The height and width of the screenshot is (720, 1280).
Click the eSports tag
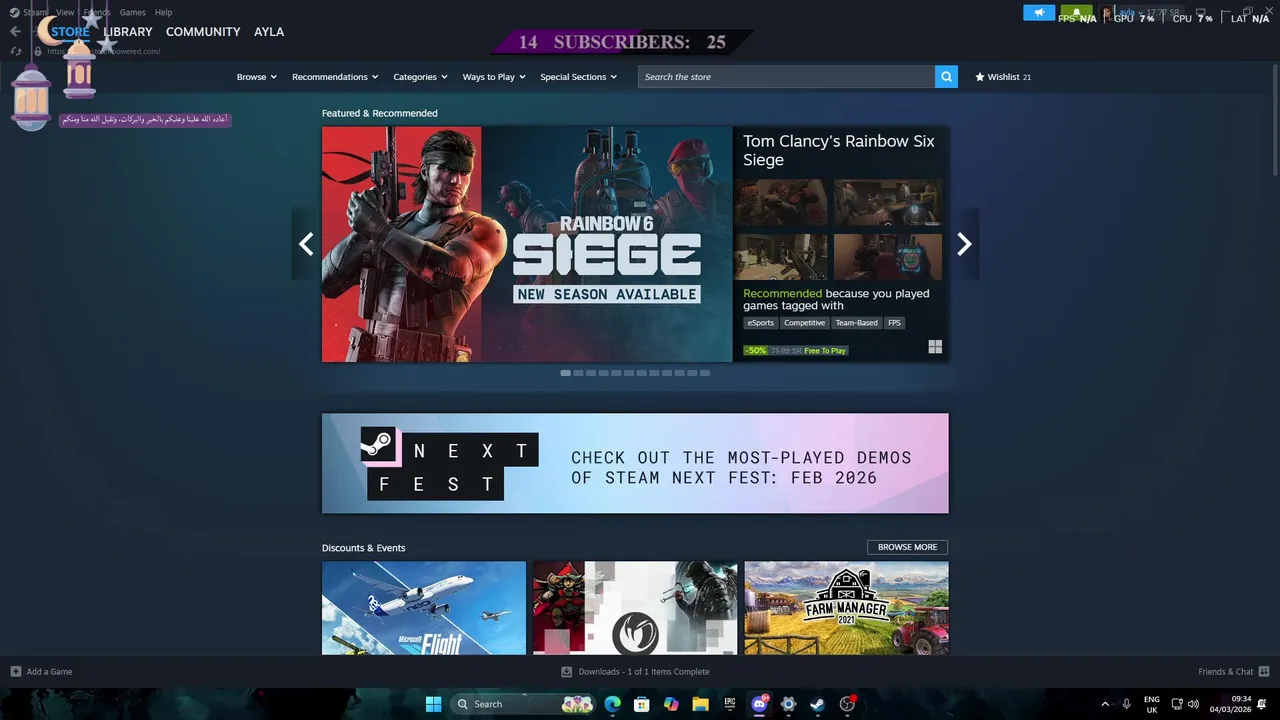pos(761,323)
